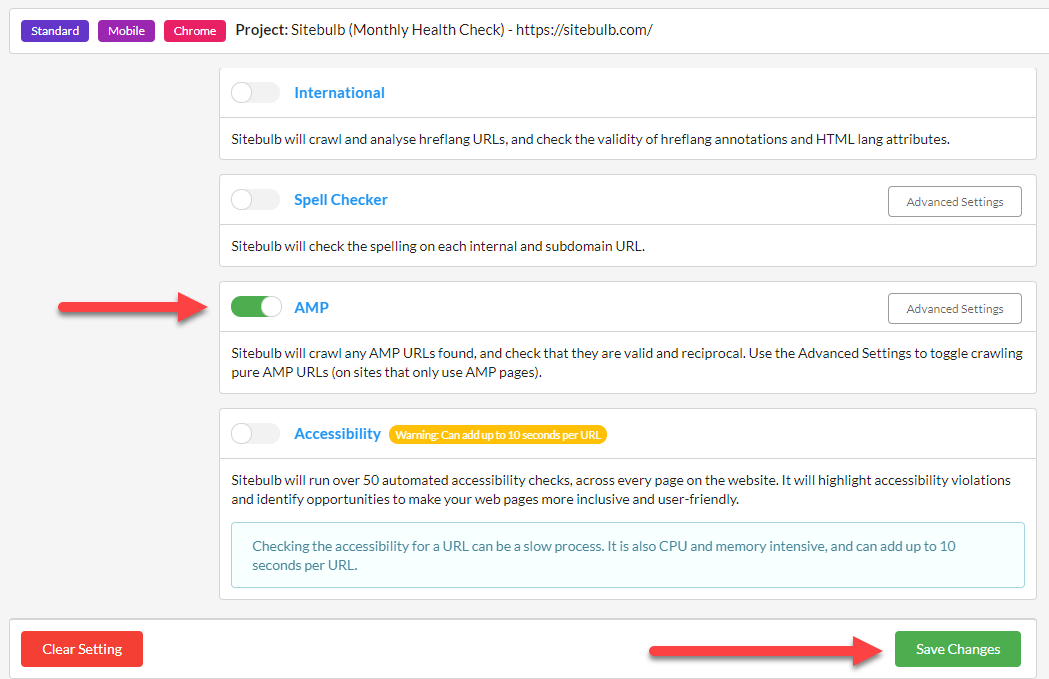Click the yellow 10 seconds per URL warning badge

click(x=498, y=435)
